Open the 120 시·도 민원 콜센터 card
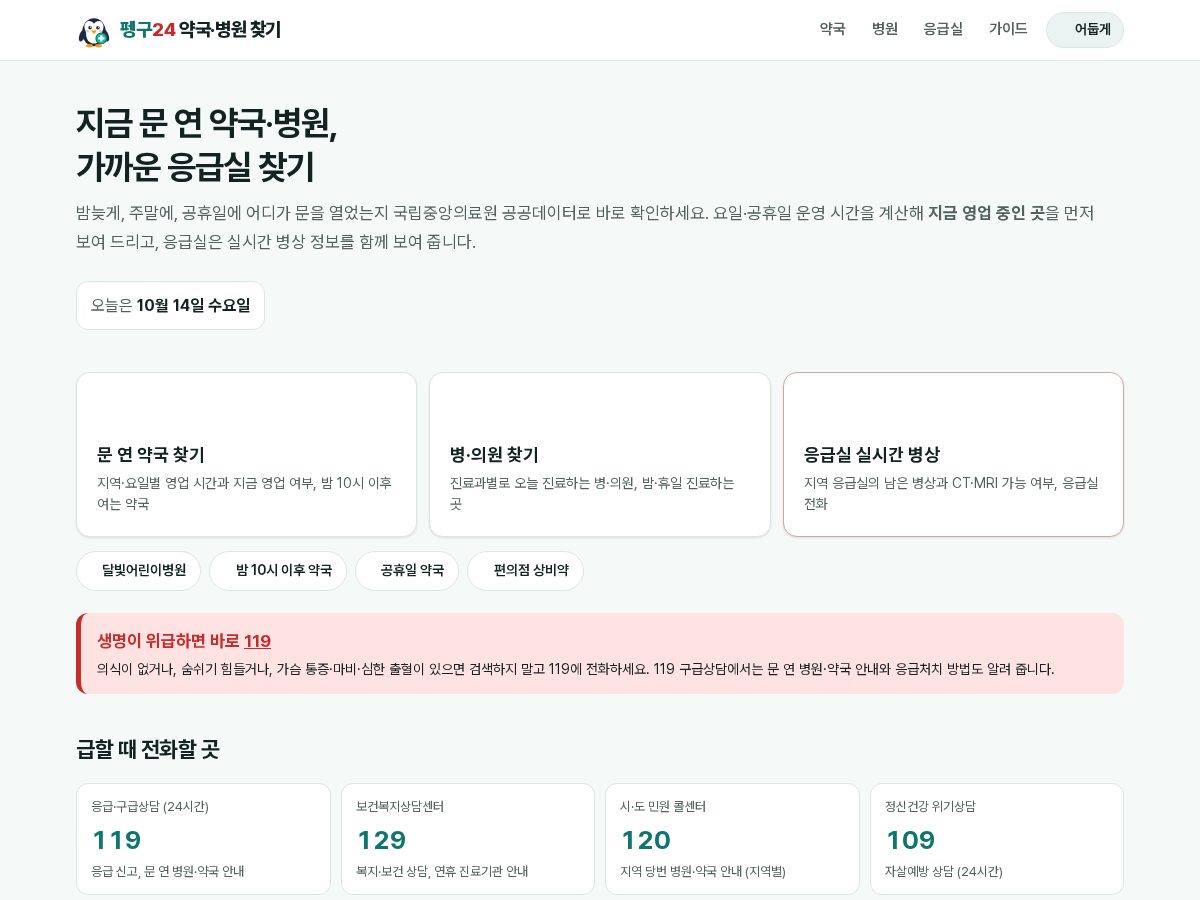 coord(732,839)
